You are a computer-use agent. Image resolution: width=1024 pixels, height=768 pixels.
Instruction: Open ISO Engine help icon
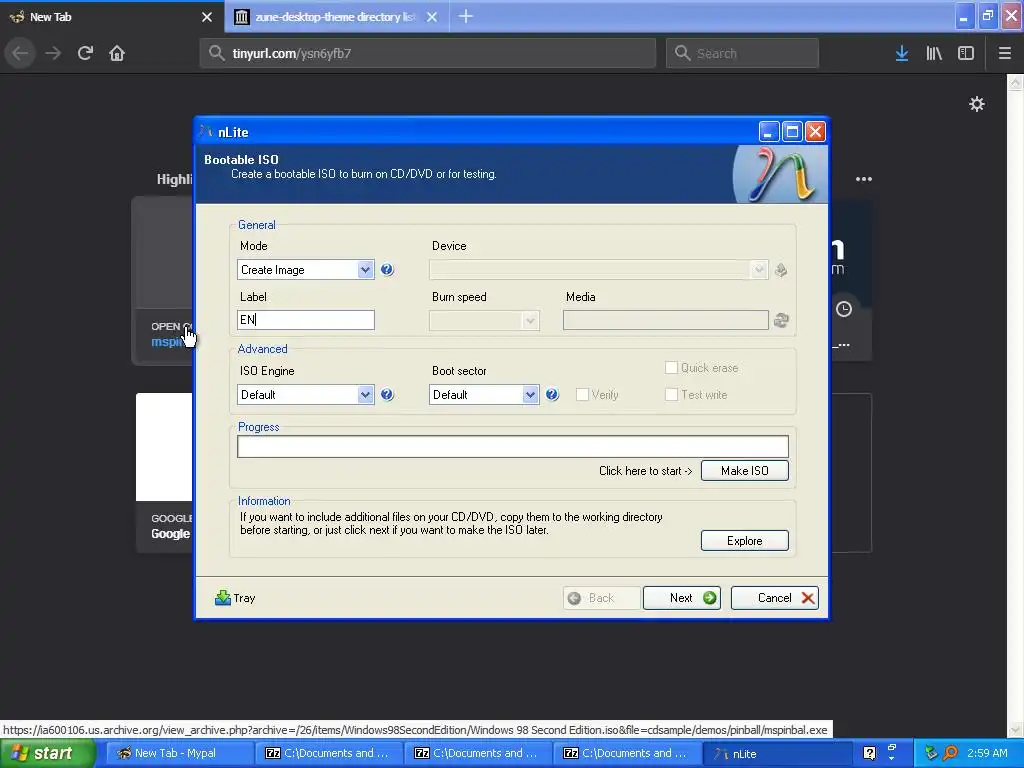tap(387, 394)
